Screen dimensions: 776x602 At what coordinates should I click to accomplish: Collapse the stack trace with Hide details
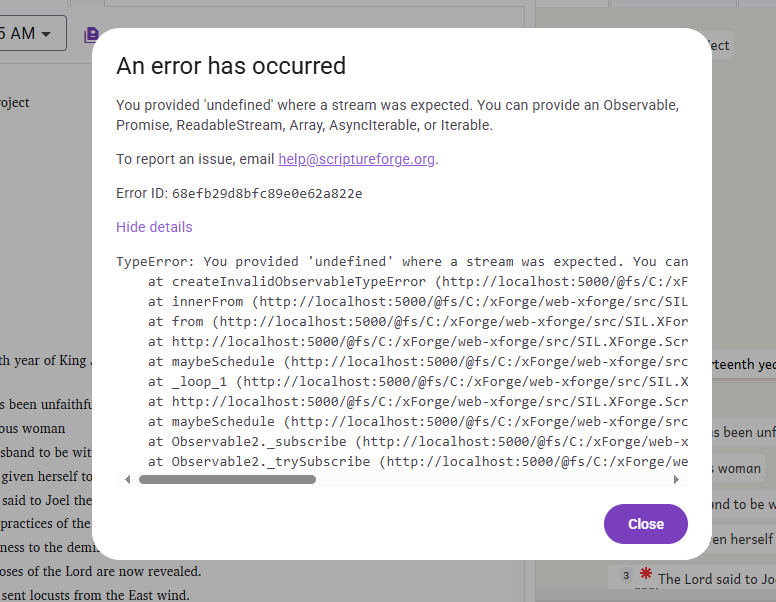click(154, 227)
